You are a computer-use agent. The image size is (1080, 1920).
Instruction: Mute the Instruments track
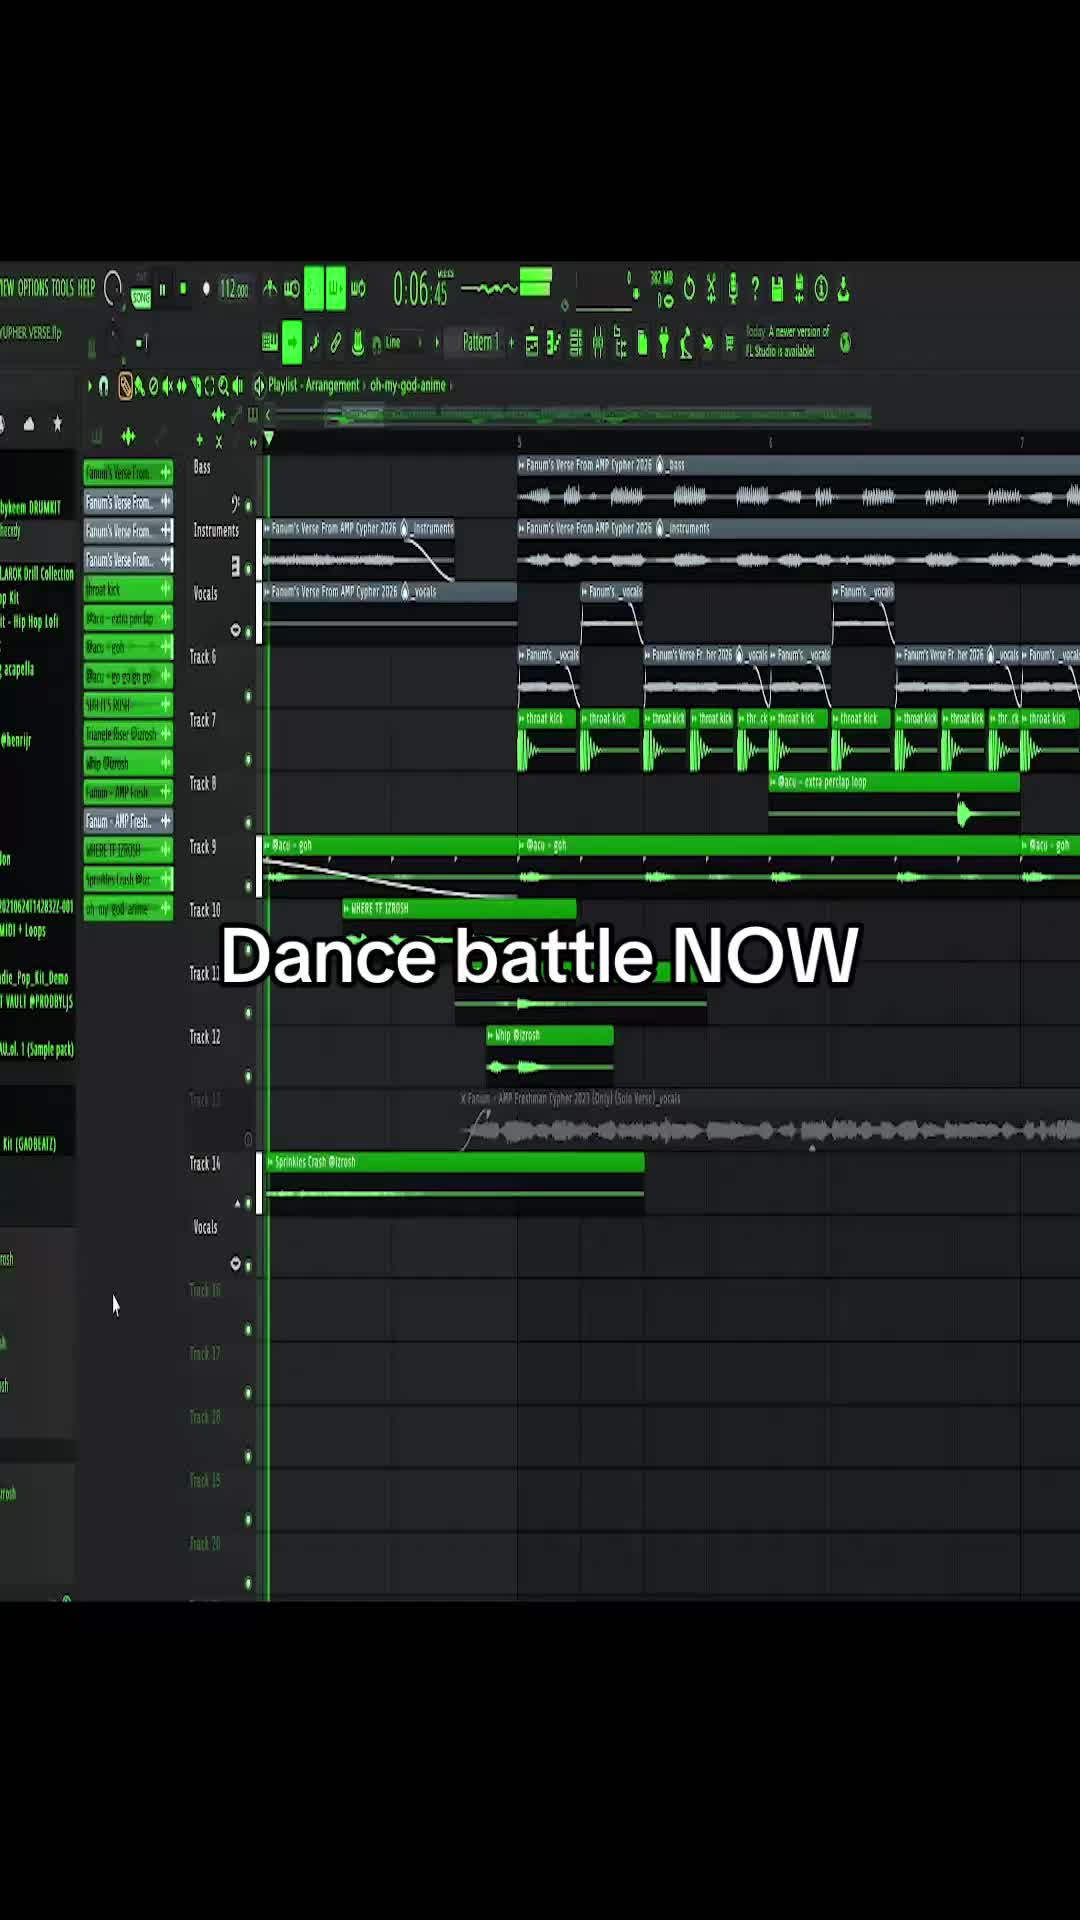[248, 569]
